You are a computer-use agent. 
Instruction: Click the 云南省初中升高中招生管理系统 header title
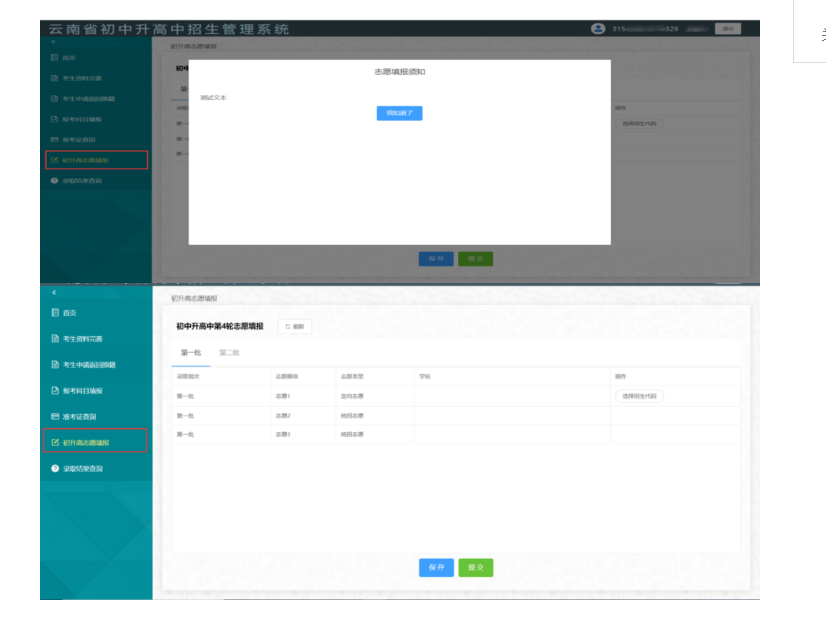pyautogui.click(x=169, y=29)
